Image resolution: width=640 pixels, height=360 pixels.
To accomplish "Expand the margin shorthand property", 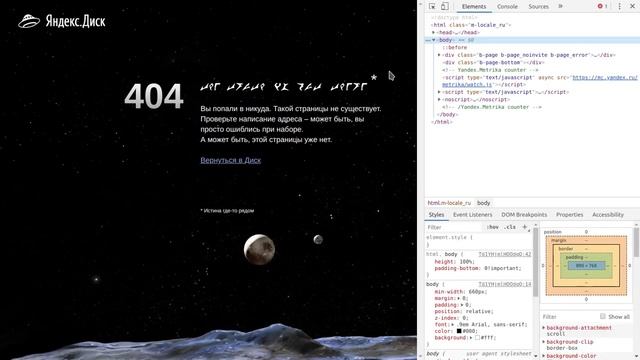I will pos(459,298).
